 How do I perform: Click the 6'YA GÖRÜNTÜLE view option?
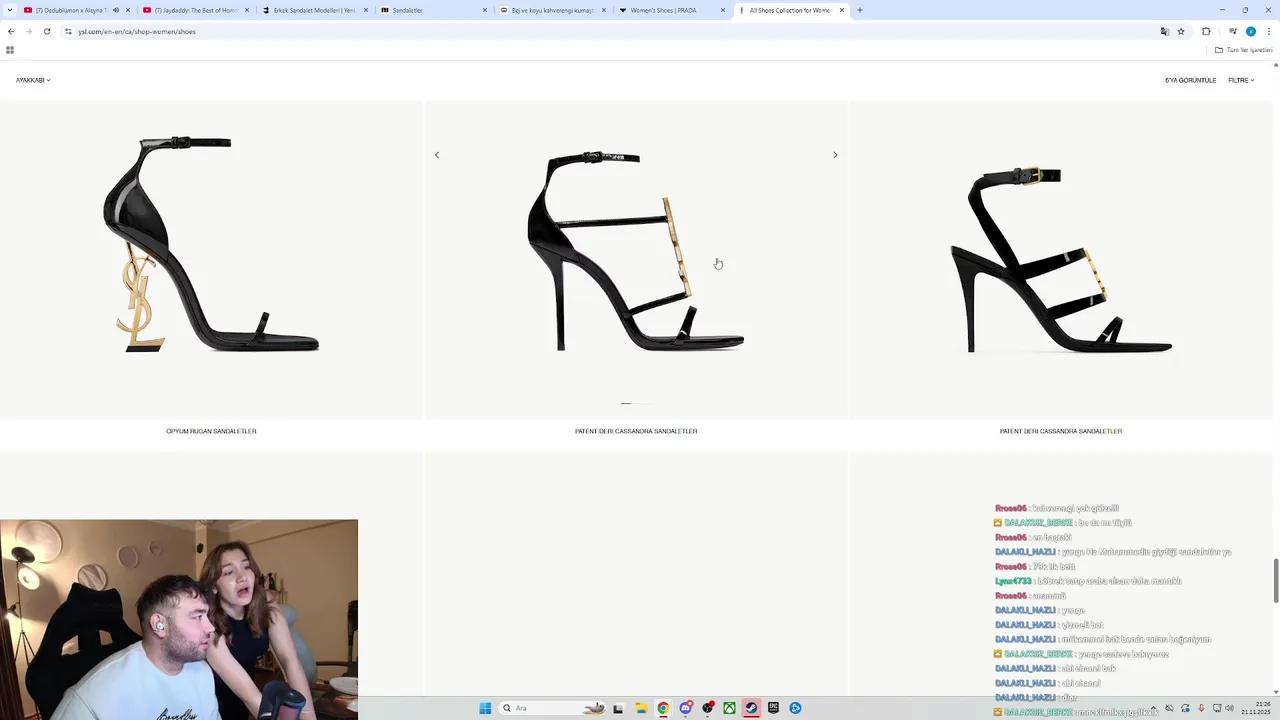point(1190,80)
